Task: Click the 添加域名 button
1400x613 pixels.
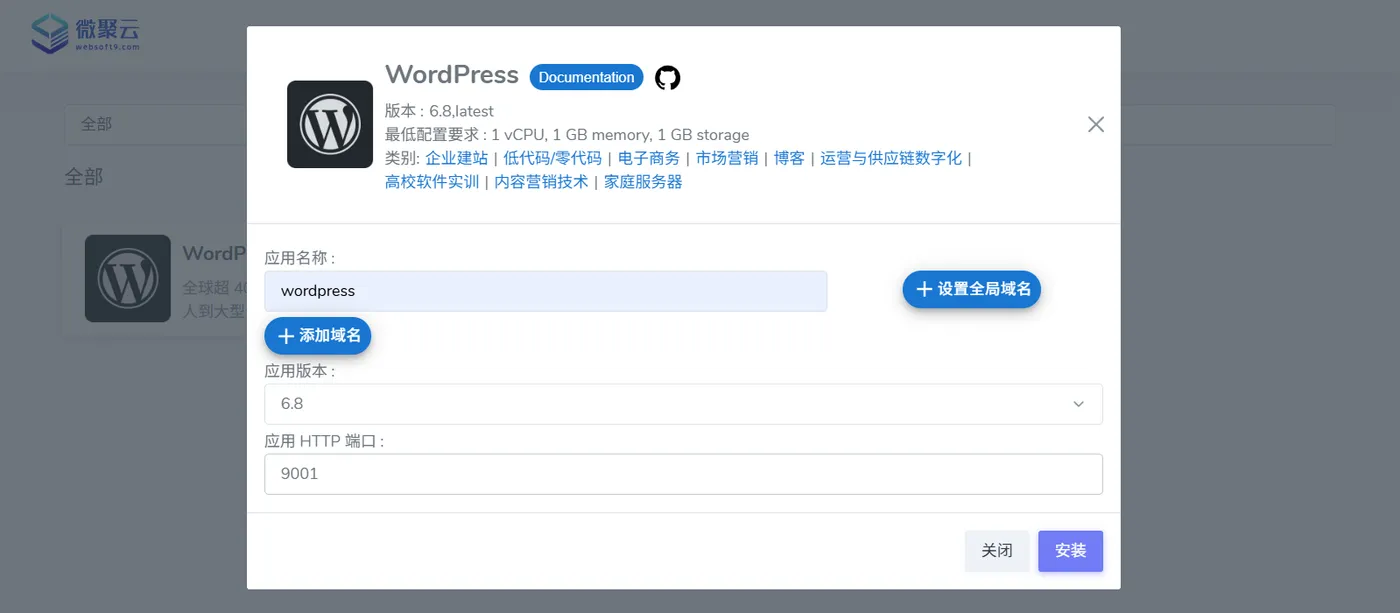Action: pos(318,335)
